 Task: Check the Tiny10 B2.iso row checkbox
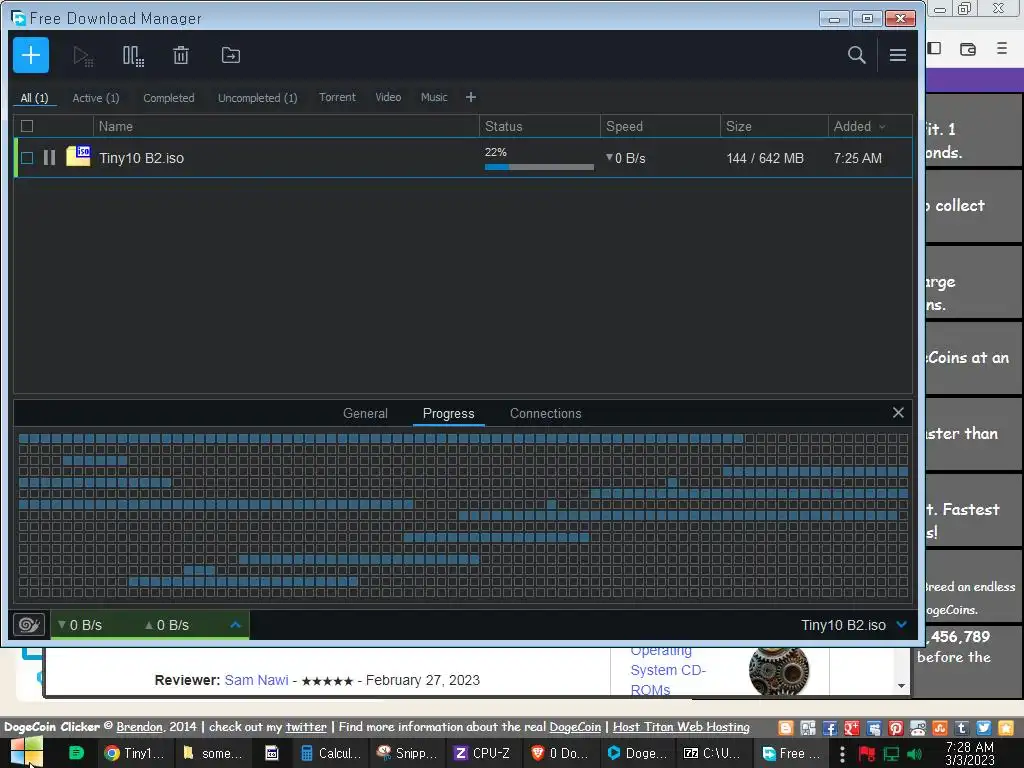tap(27, 157)
